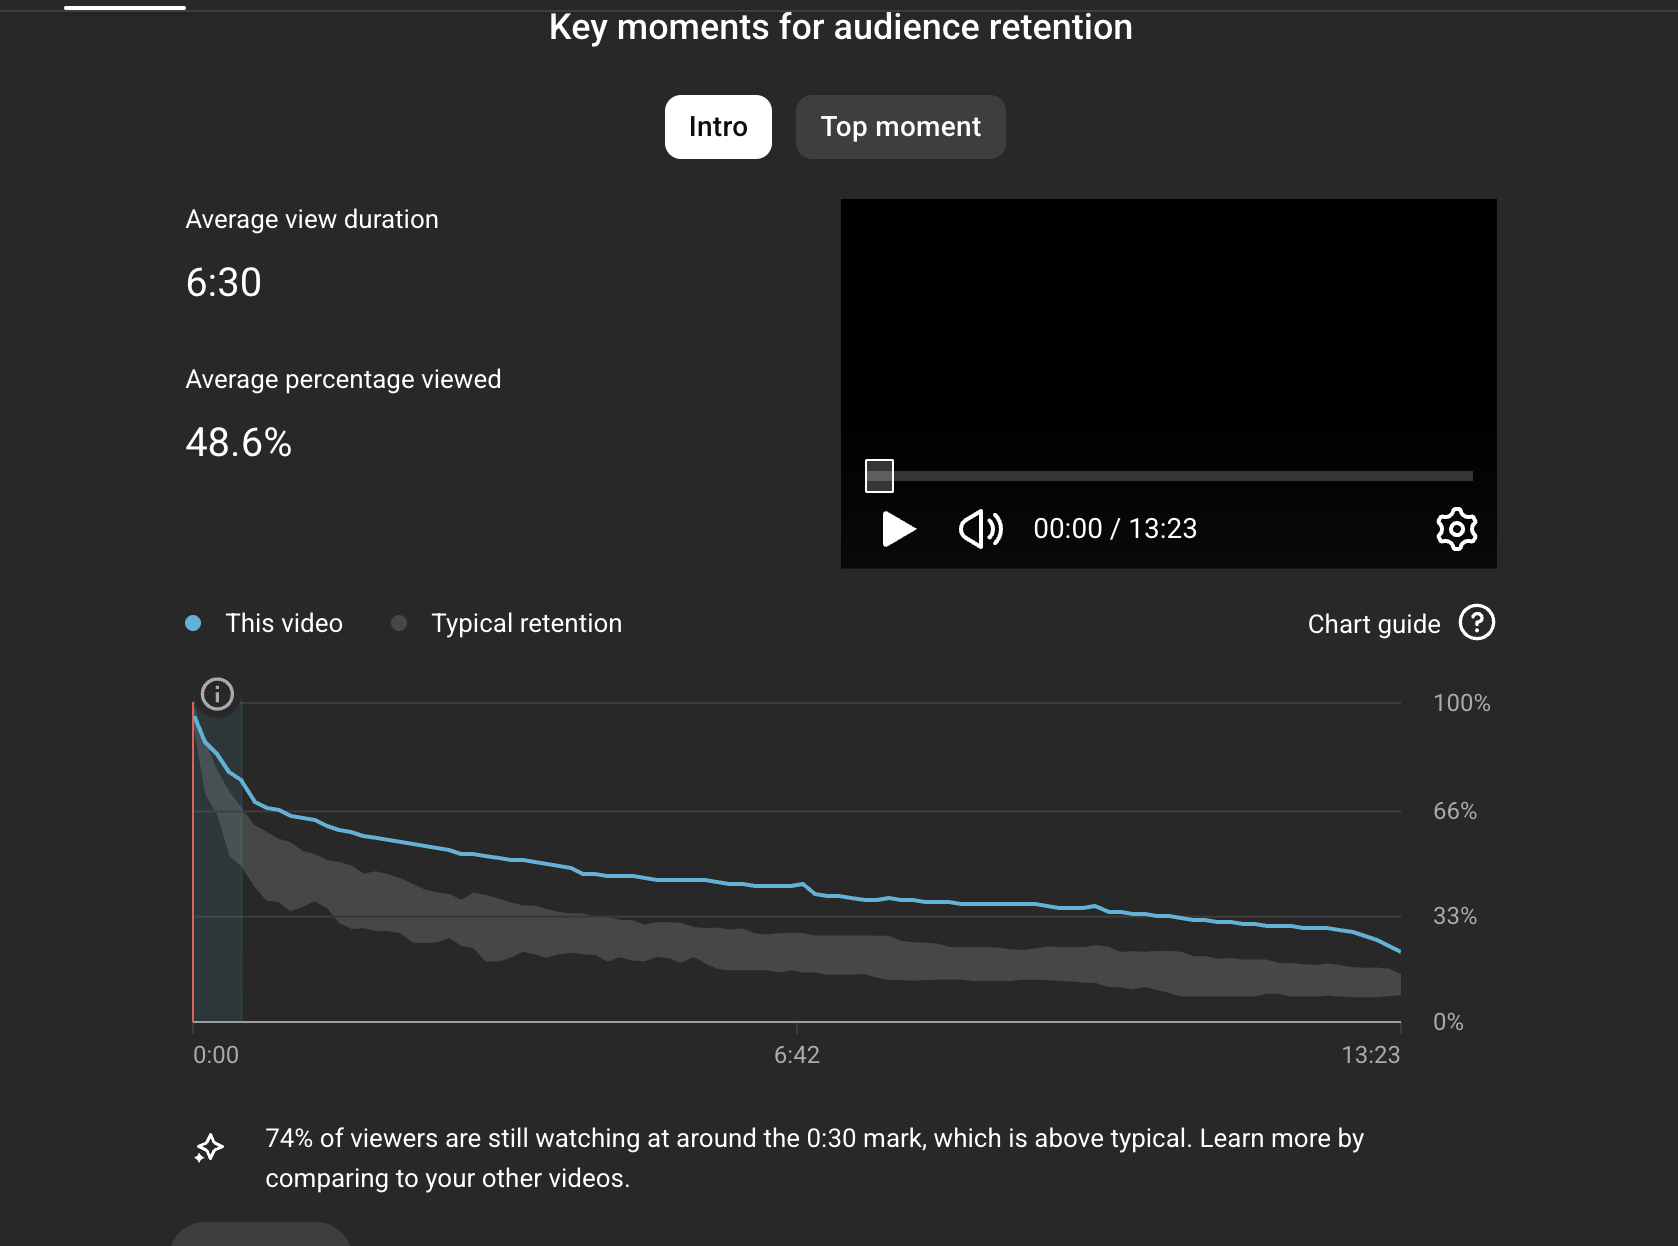Viewport: 1678px width, 1246px height.
Task: Click the Play button on the video player
Action: [x=898, y=529]
